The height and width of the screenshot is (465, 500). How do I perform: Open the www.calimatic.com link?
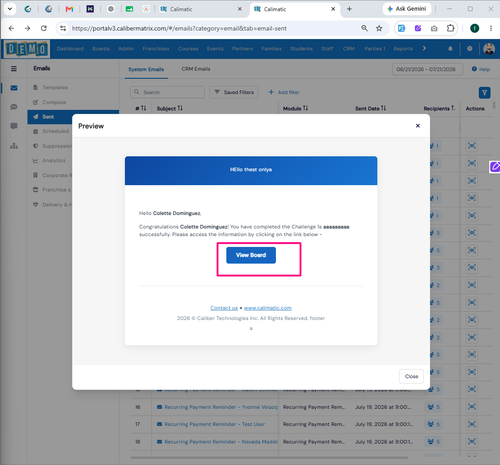point(268,308)
